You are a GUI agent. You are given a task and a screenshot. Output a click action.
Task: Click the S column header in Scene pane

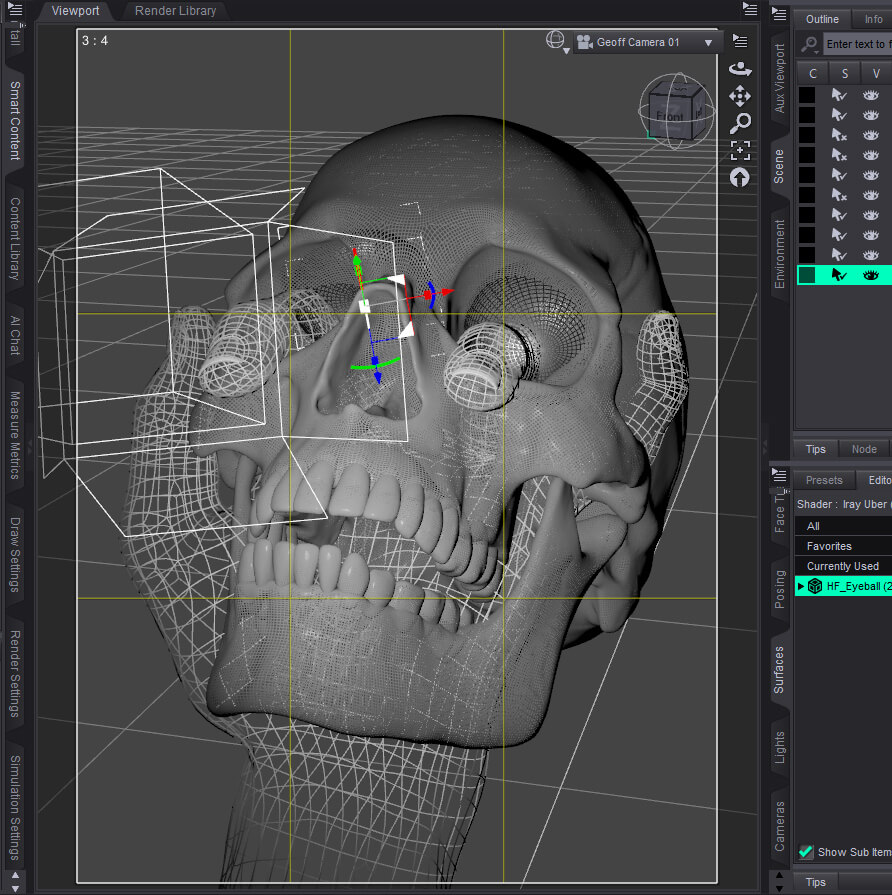click(845, 73)
